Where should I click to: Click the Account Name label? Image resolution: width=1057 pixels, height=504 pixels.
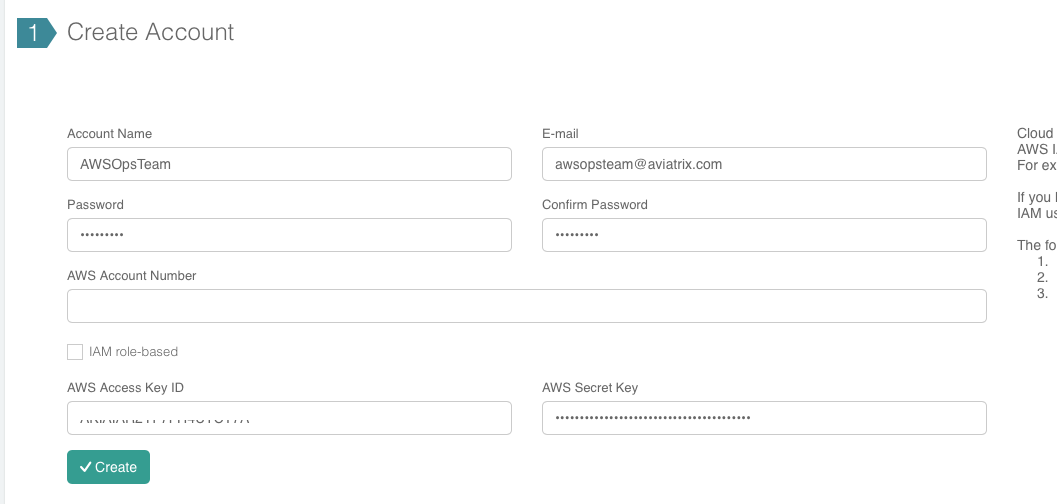109,134
